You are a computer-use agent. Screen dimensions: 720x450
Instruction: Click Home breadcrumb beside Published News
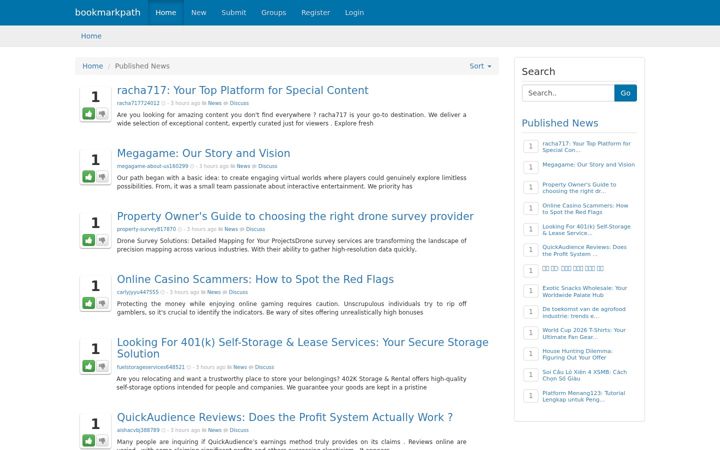click(x=92, y=66)
